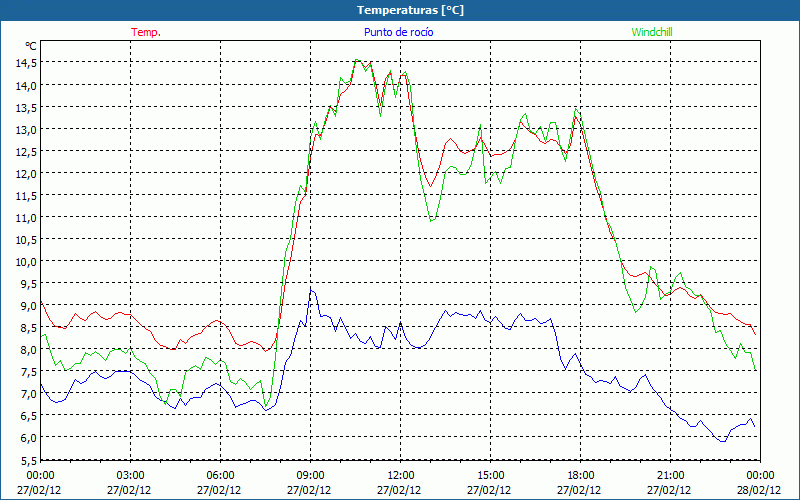Screen dimensions: 800x500
Task: Click the 28/02/12 date label
Action: 759,490
